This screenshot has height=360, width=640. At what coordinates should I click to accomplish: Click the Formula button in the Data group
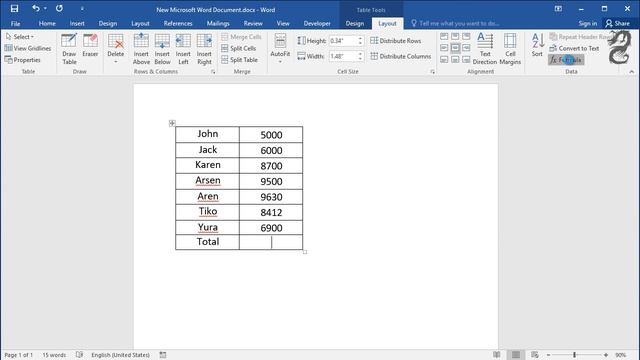pos(566,60)
